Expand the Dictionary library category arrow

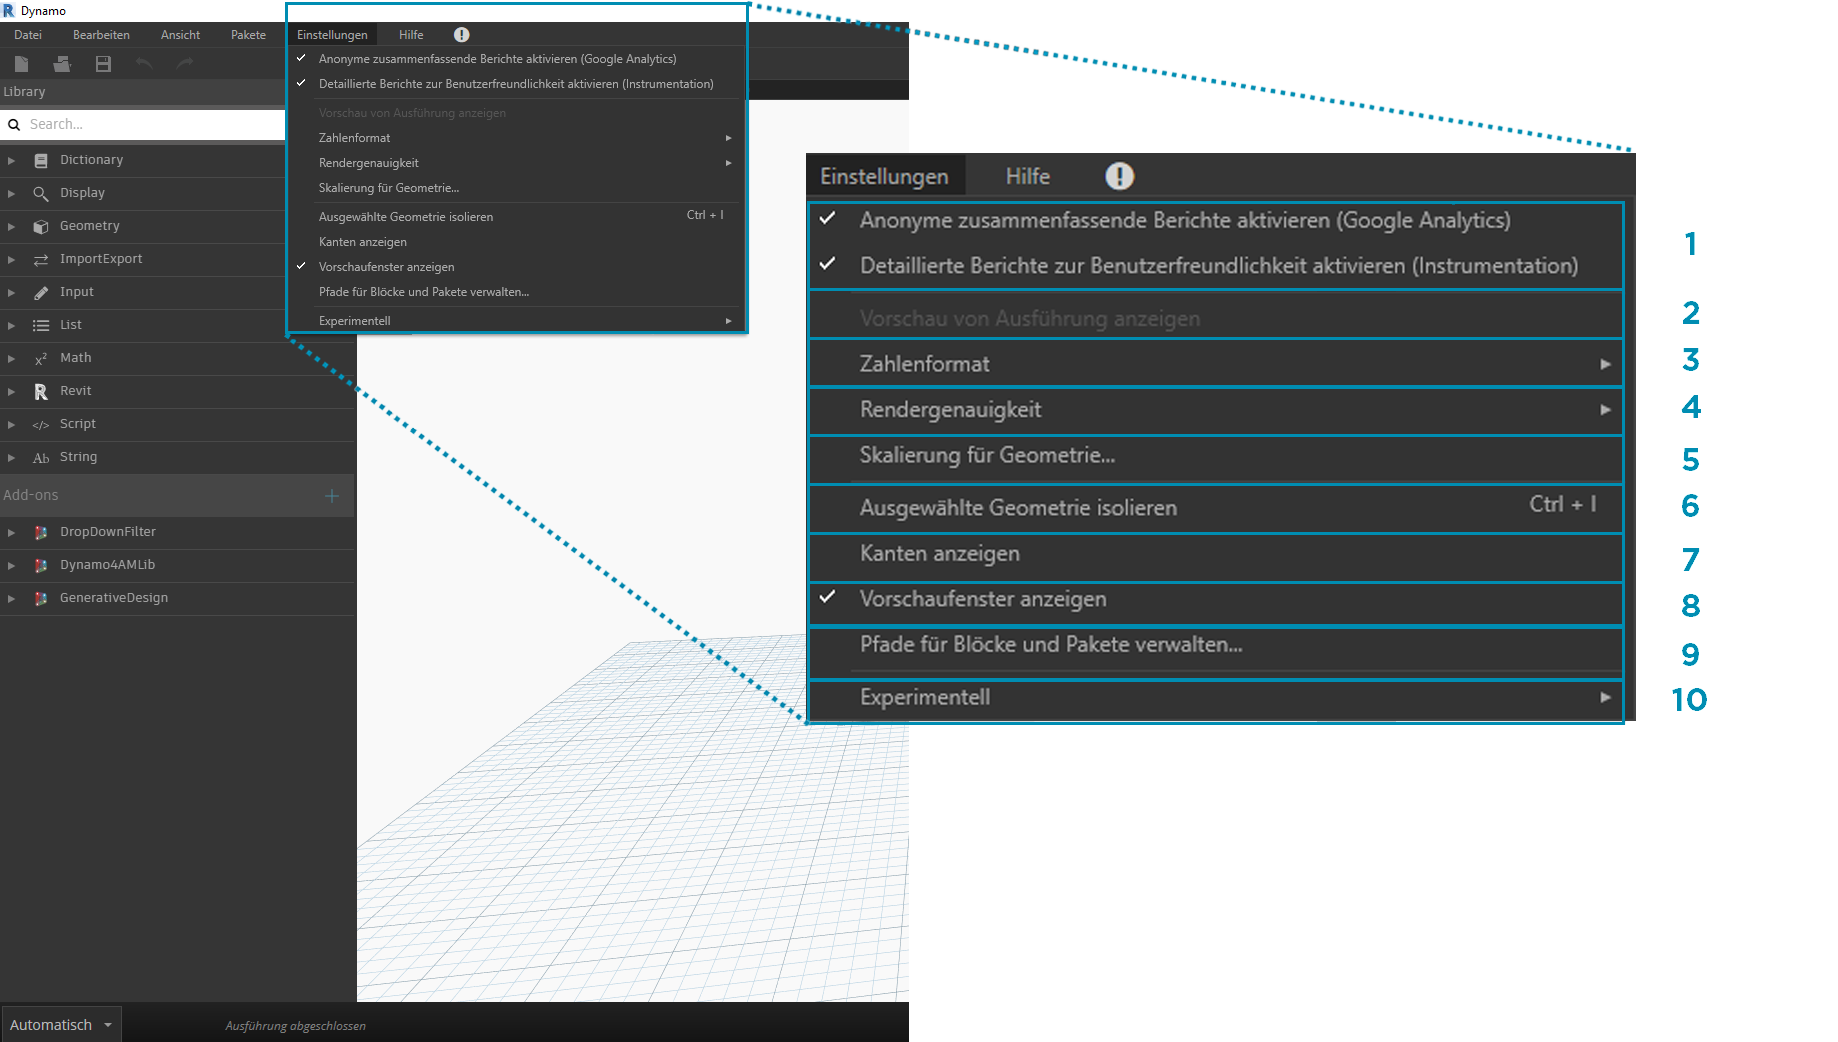[11, 160]
